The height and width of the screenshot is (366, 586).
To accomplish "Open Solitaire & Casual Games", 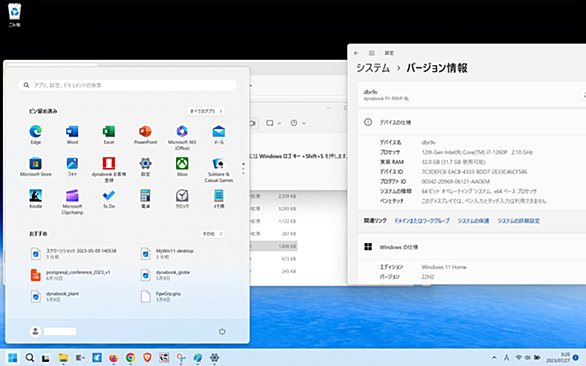I will tap(219, 170).
